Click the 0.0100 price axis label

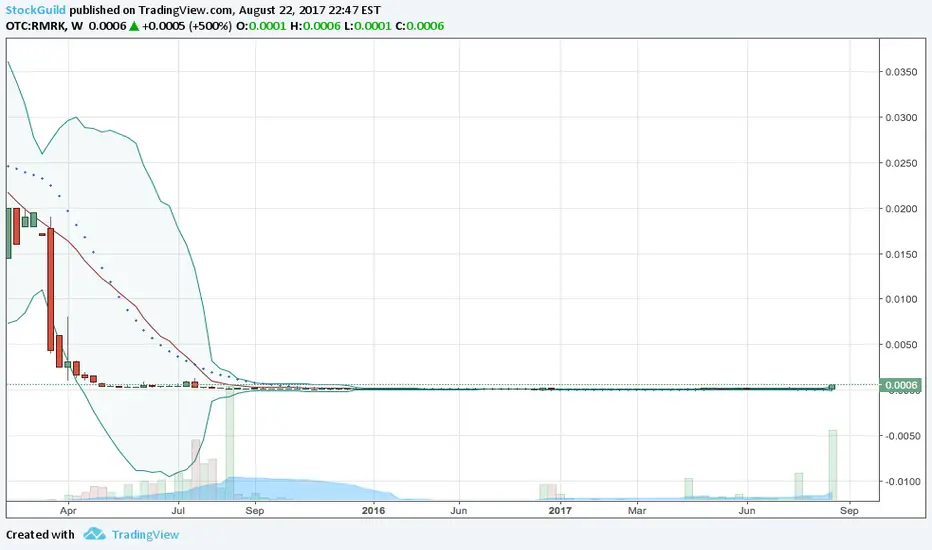tap(901, 299)
